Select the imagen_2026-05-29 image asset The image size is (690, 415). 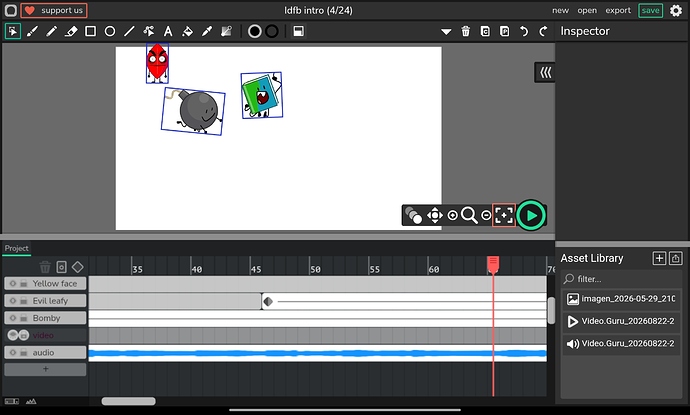point(621,299)
